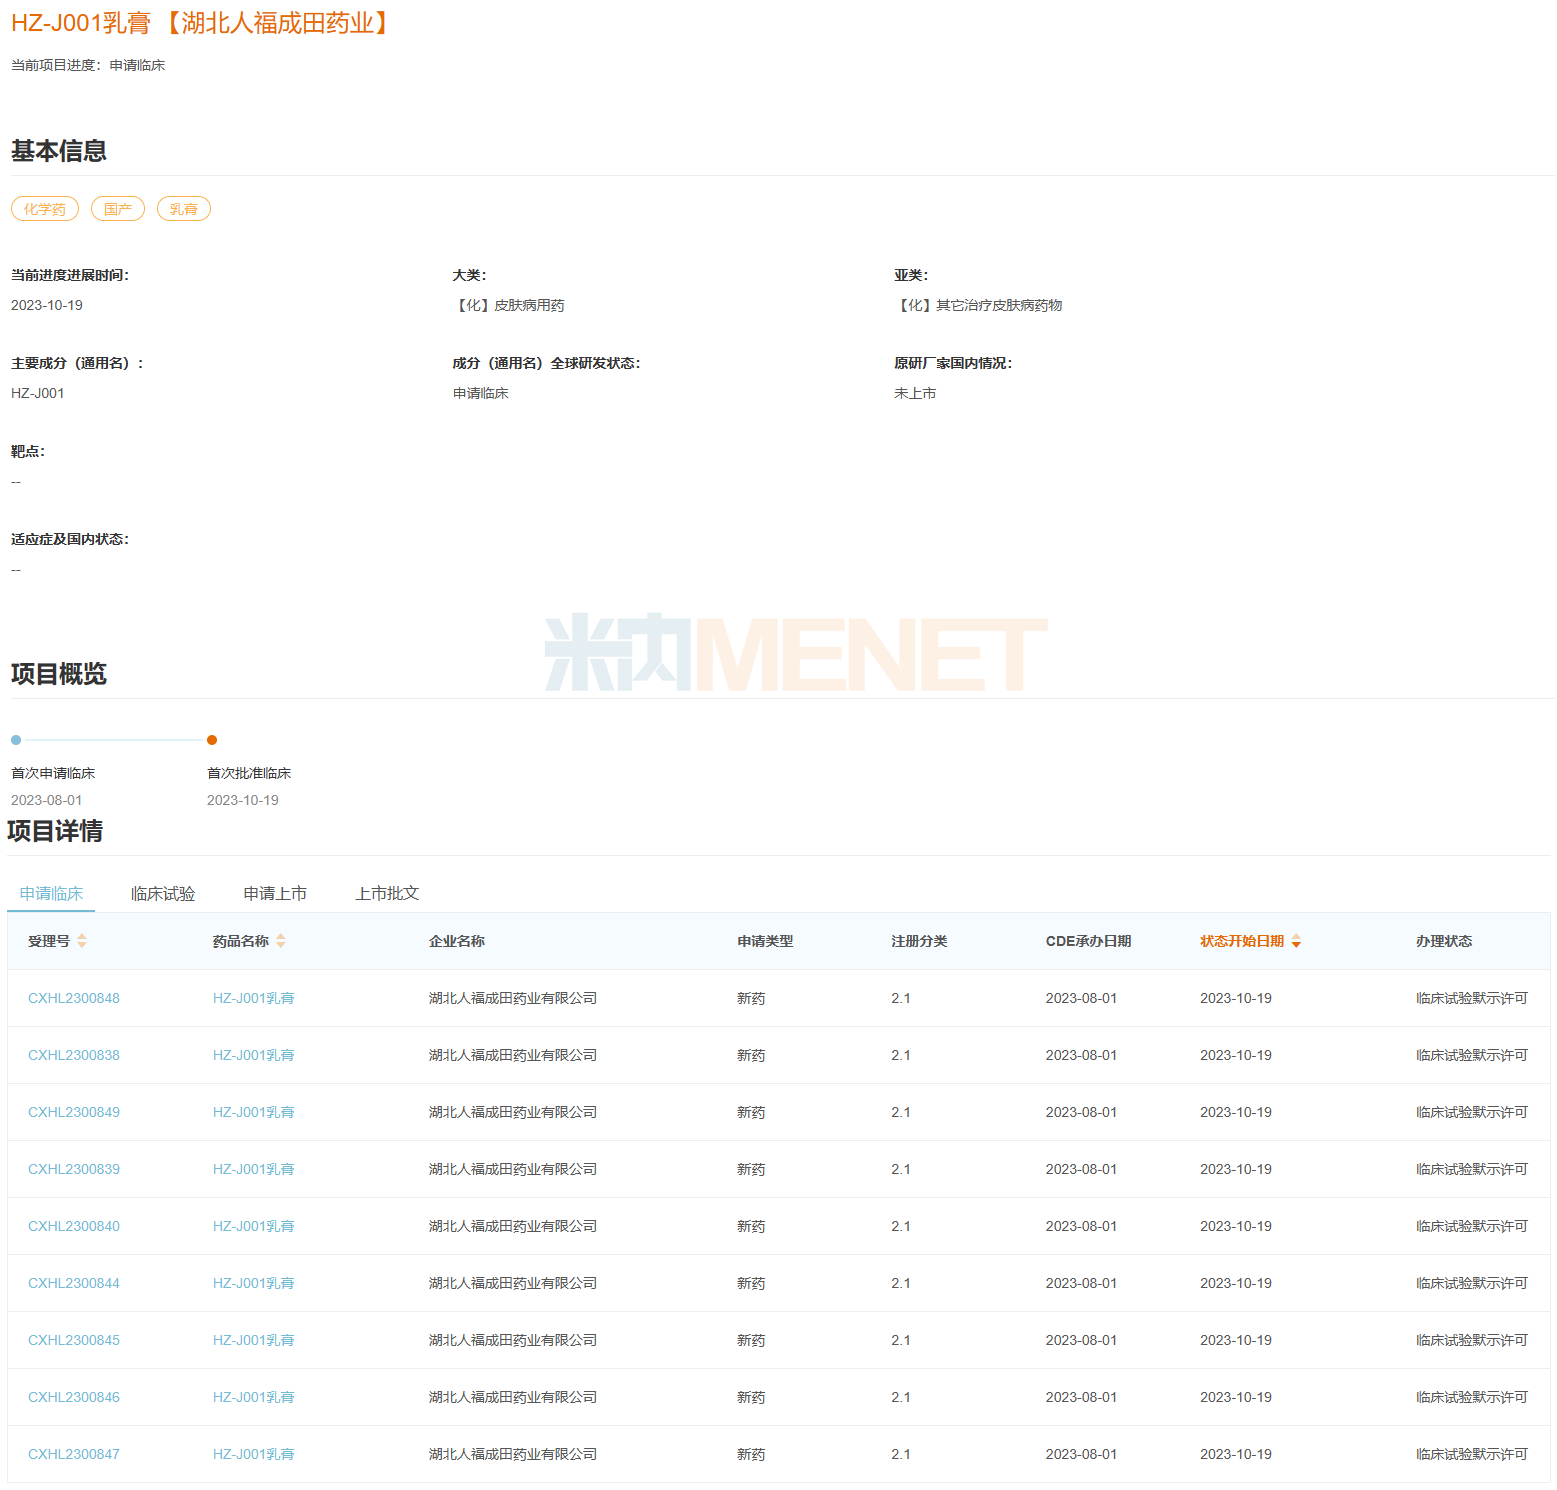Viewport: 1557px width, 1490px height.
Task: Click the 企业名称 column header
Action: click(457, 941)
